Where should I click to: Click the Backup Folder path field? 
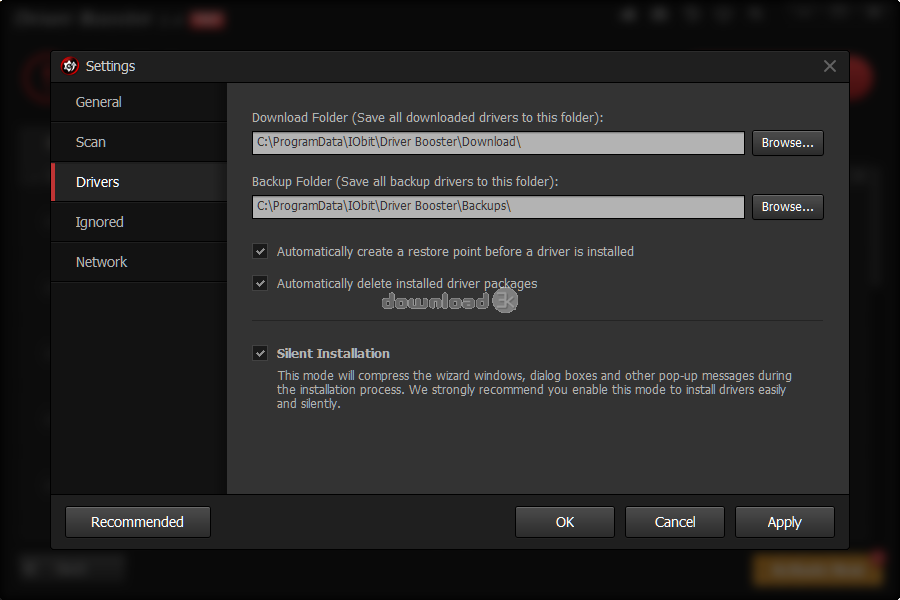click(x=498, y=207)
